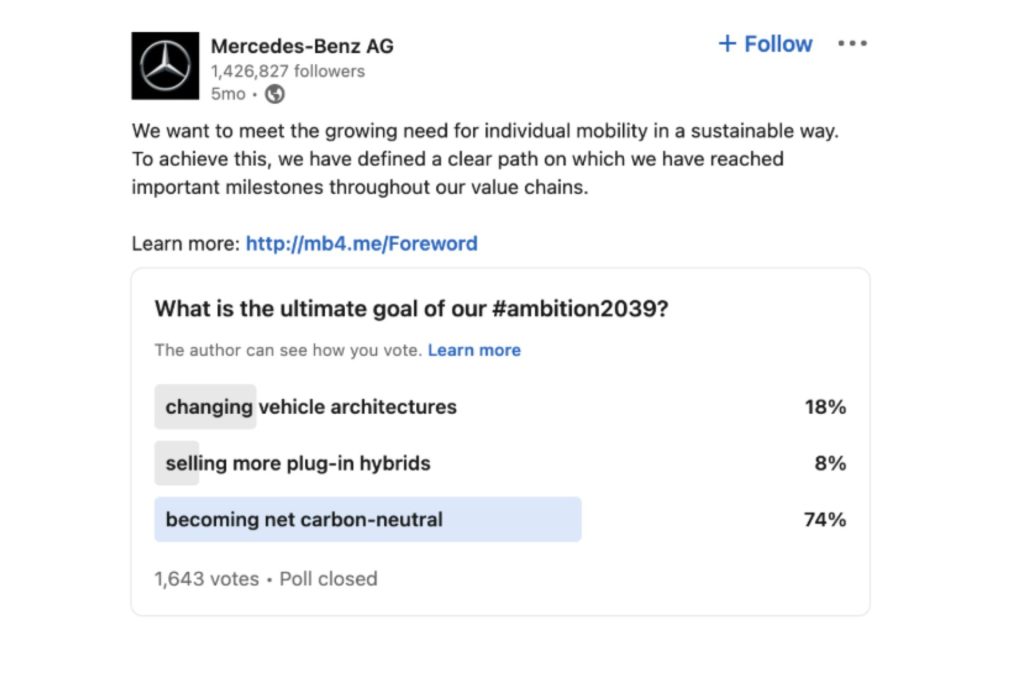The image size is (1024, 683).
Task: Click Learn more about poll voting
Action: click(x=474, y=350)
